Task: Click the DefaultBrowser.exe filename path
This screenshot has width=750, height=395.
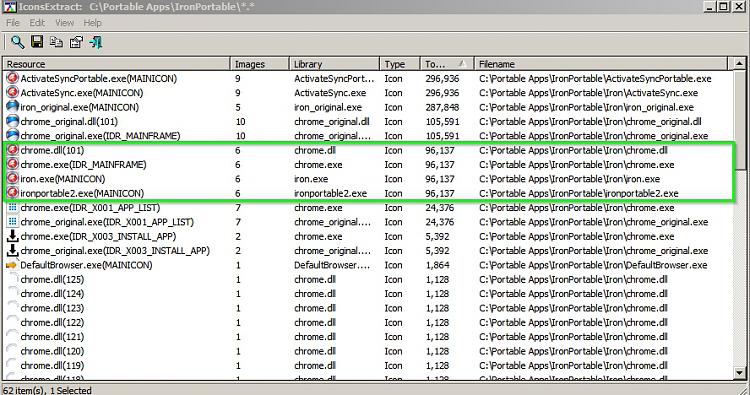Action: tap(593, 265)
